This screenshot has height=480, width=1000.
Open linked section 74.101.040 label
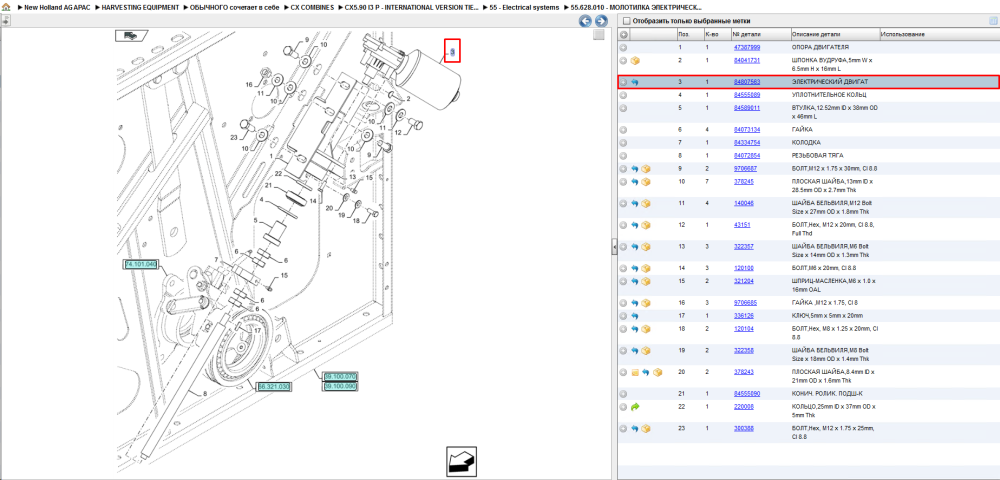[140, 264]
